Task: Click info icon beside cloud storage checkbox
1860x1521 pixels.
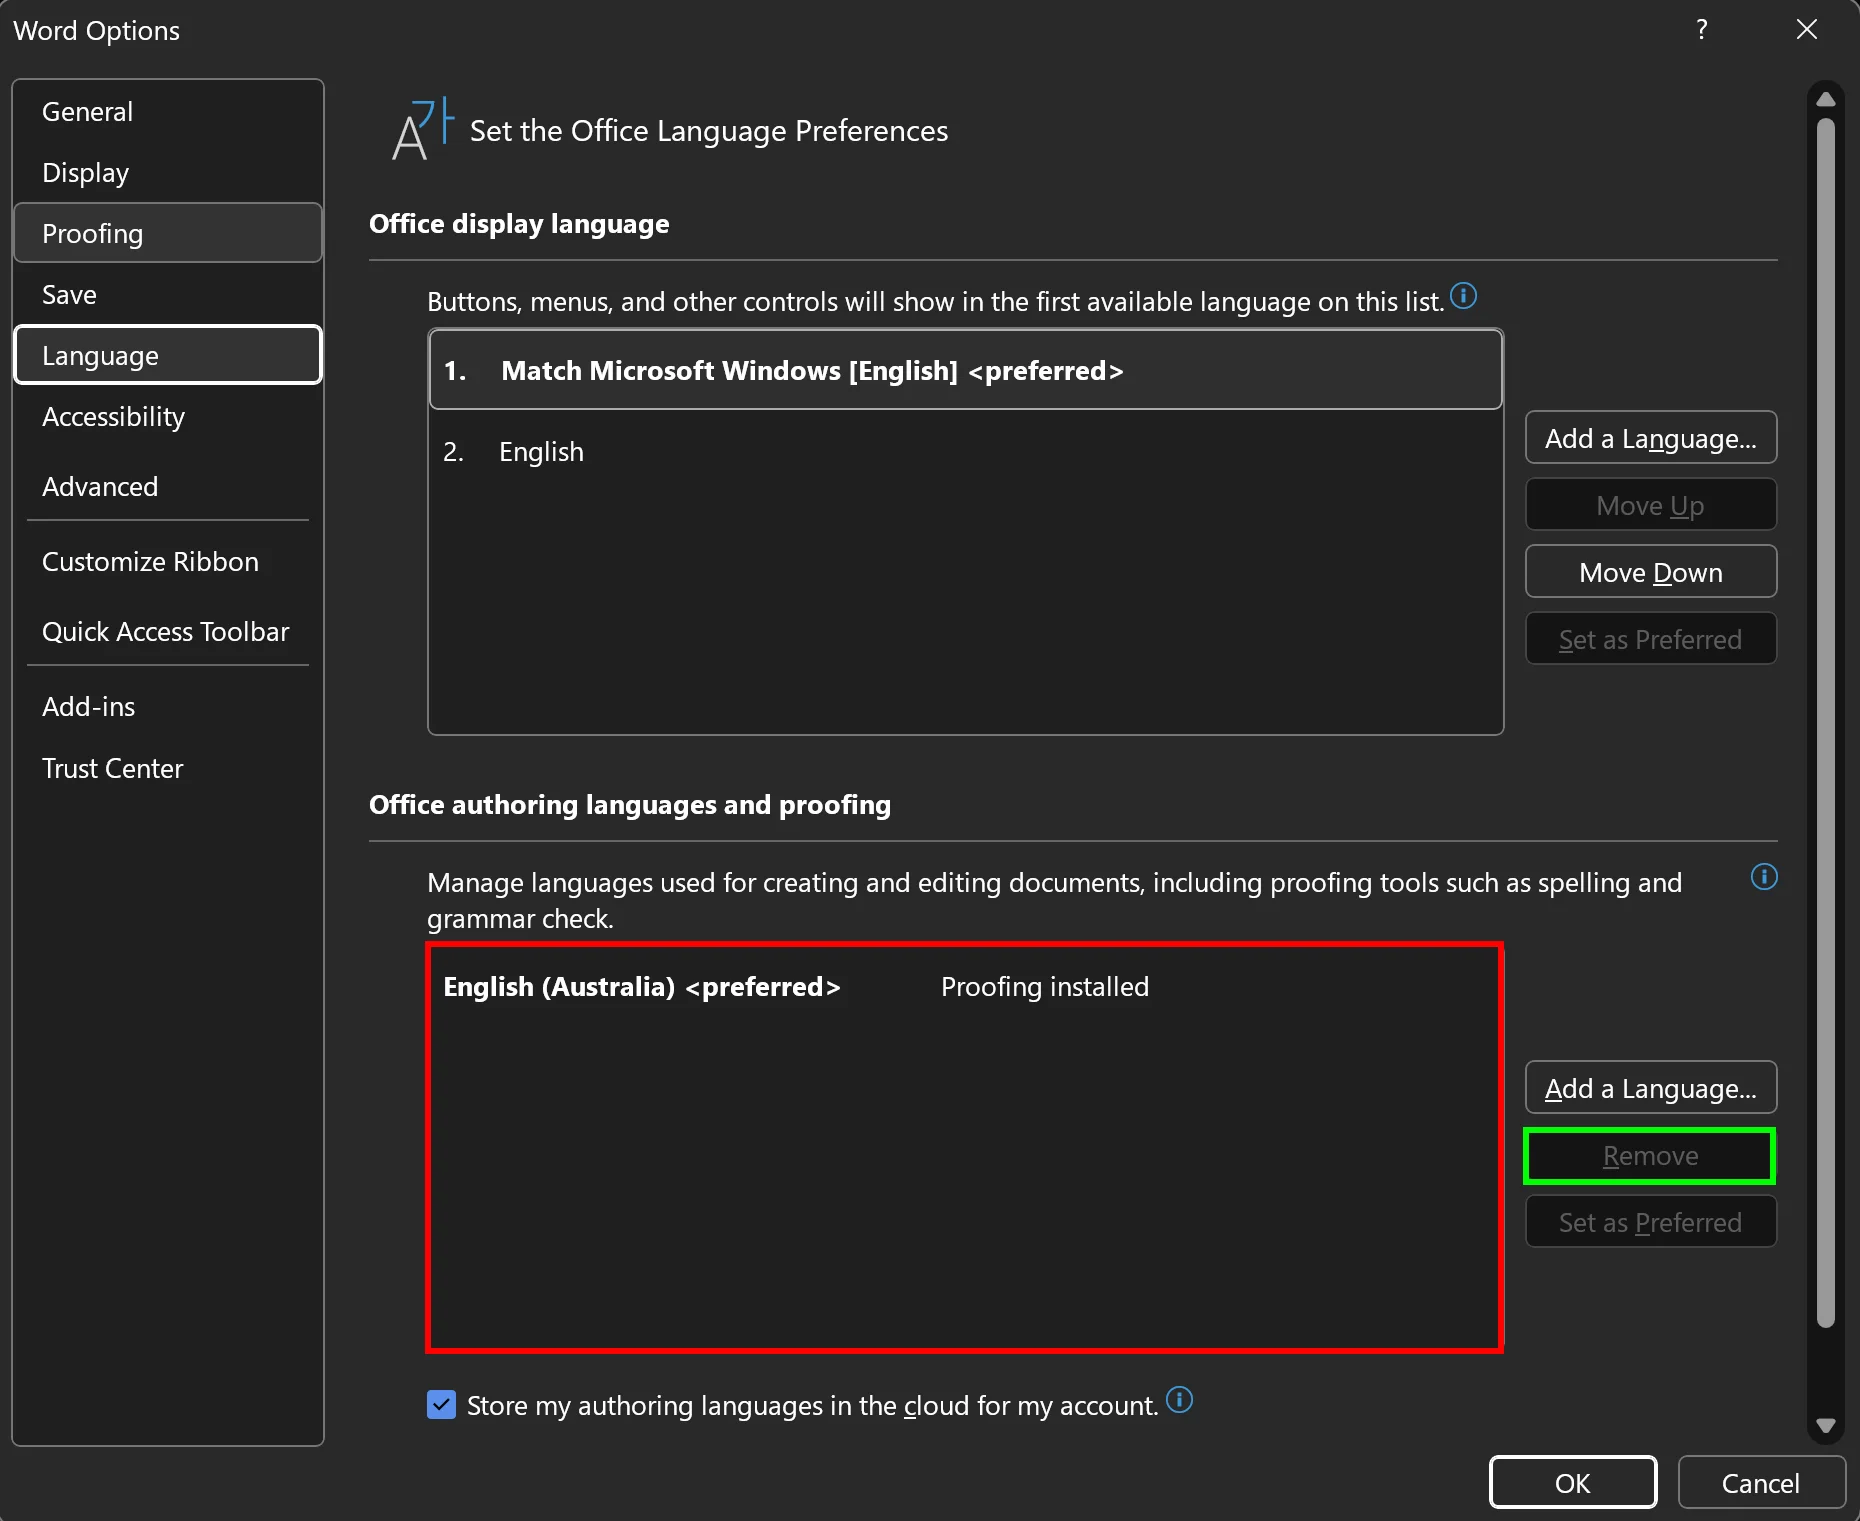Action: pos(1180,1400)
